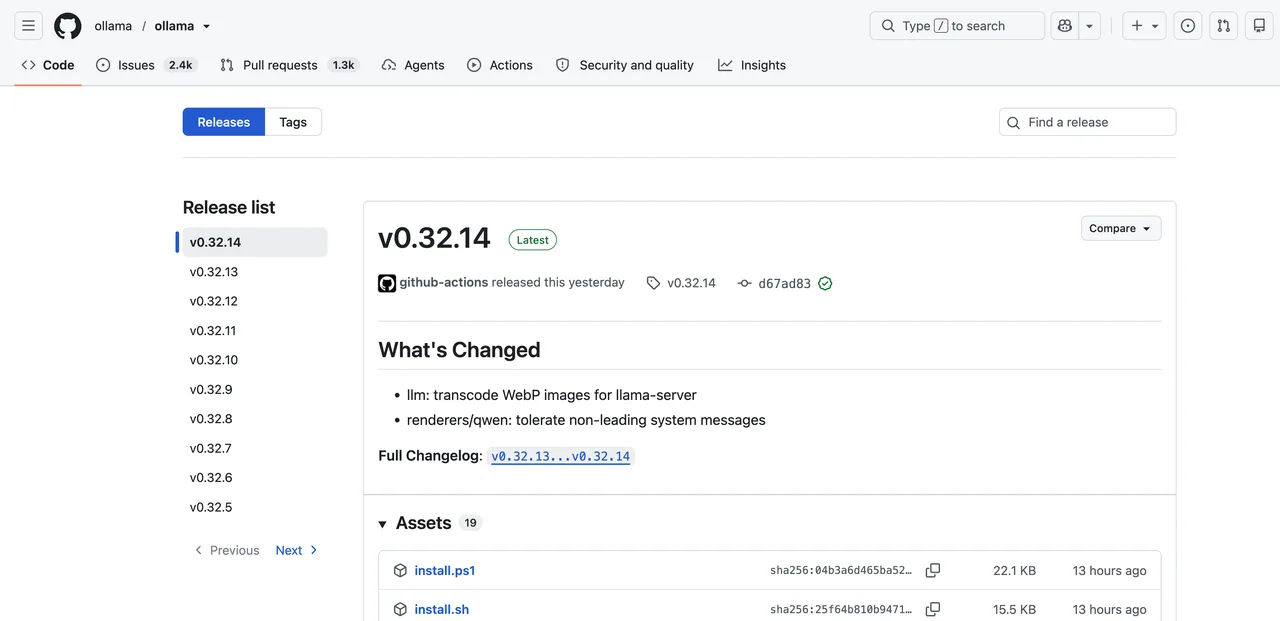Image resolution: width=1280 pixels, height=621 pixels.
Task: Select v0.32.14 in the release list
Action: pos(254,242)
